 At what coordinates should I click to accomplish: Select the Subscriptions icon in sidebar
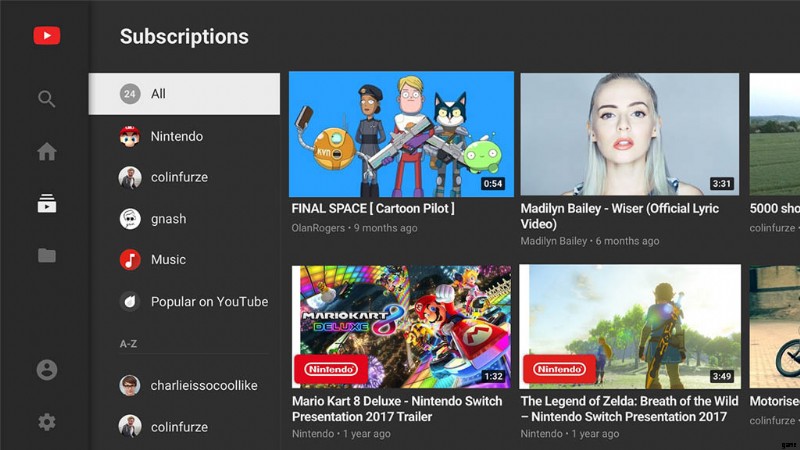pos(47,204)
